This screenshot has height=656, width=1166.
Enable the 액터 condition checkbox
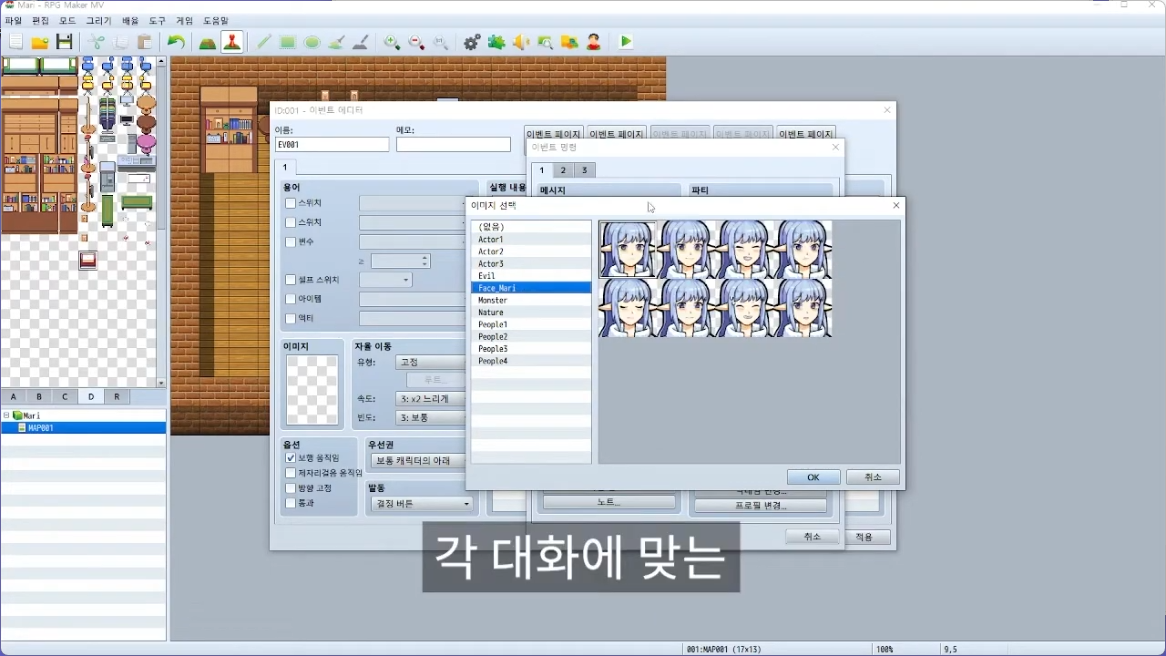(290, 318)
